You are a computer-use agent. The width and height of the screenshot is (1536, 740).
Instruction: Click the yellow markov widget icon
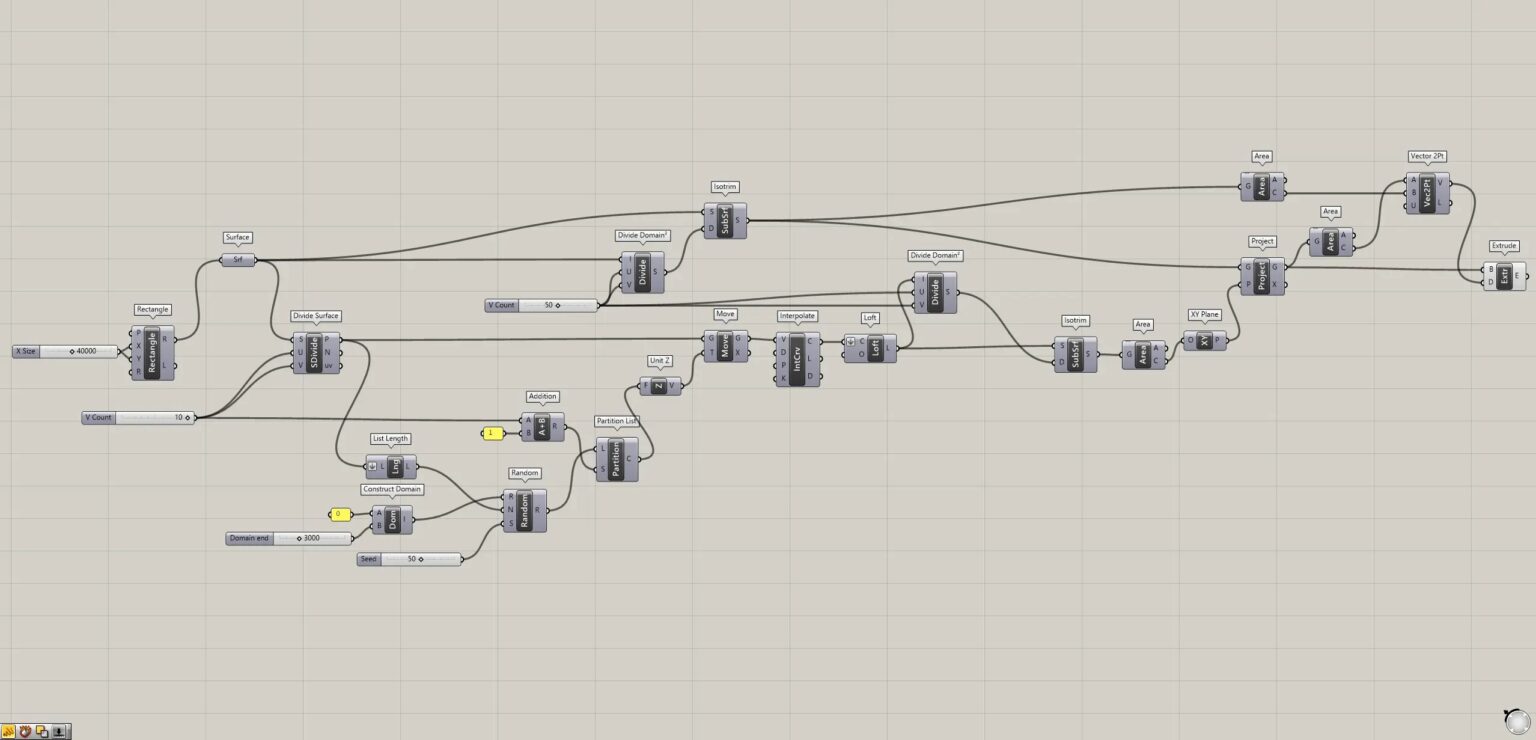point(9,731)
